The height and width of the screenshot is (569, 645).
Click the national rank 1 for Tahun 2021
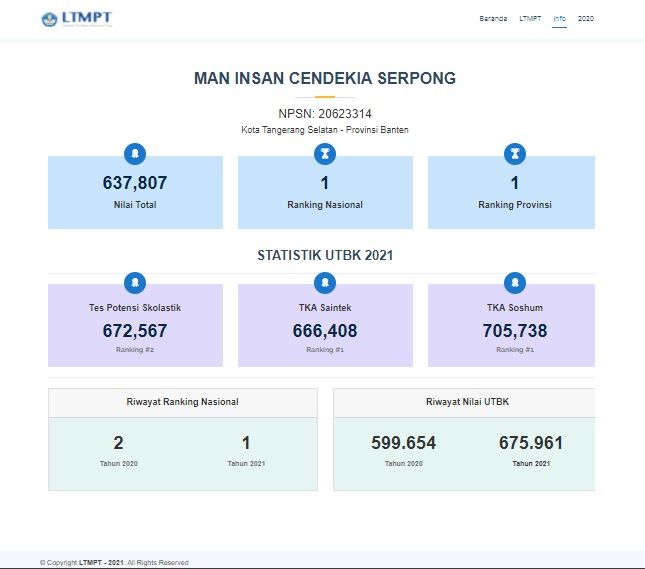click(x=246, y=443)
